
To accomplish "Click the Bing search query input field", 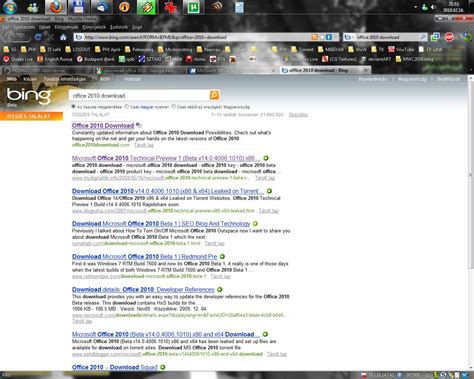I will click(139, 95).
